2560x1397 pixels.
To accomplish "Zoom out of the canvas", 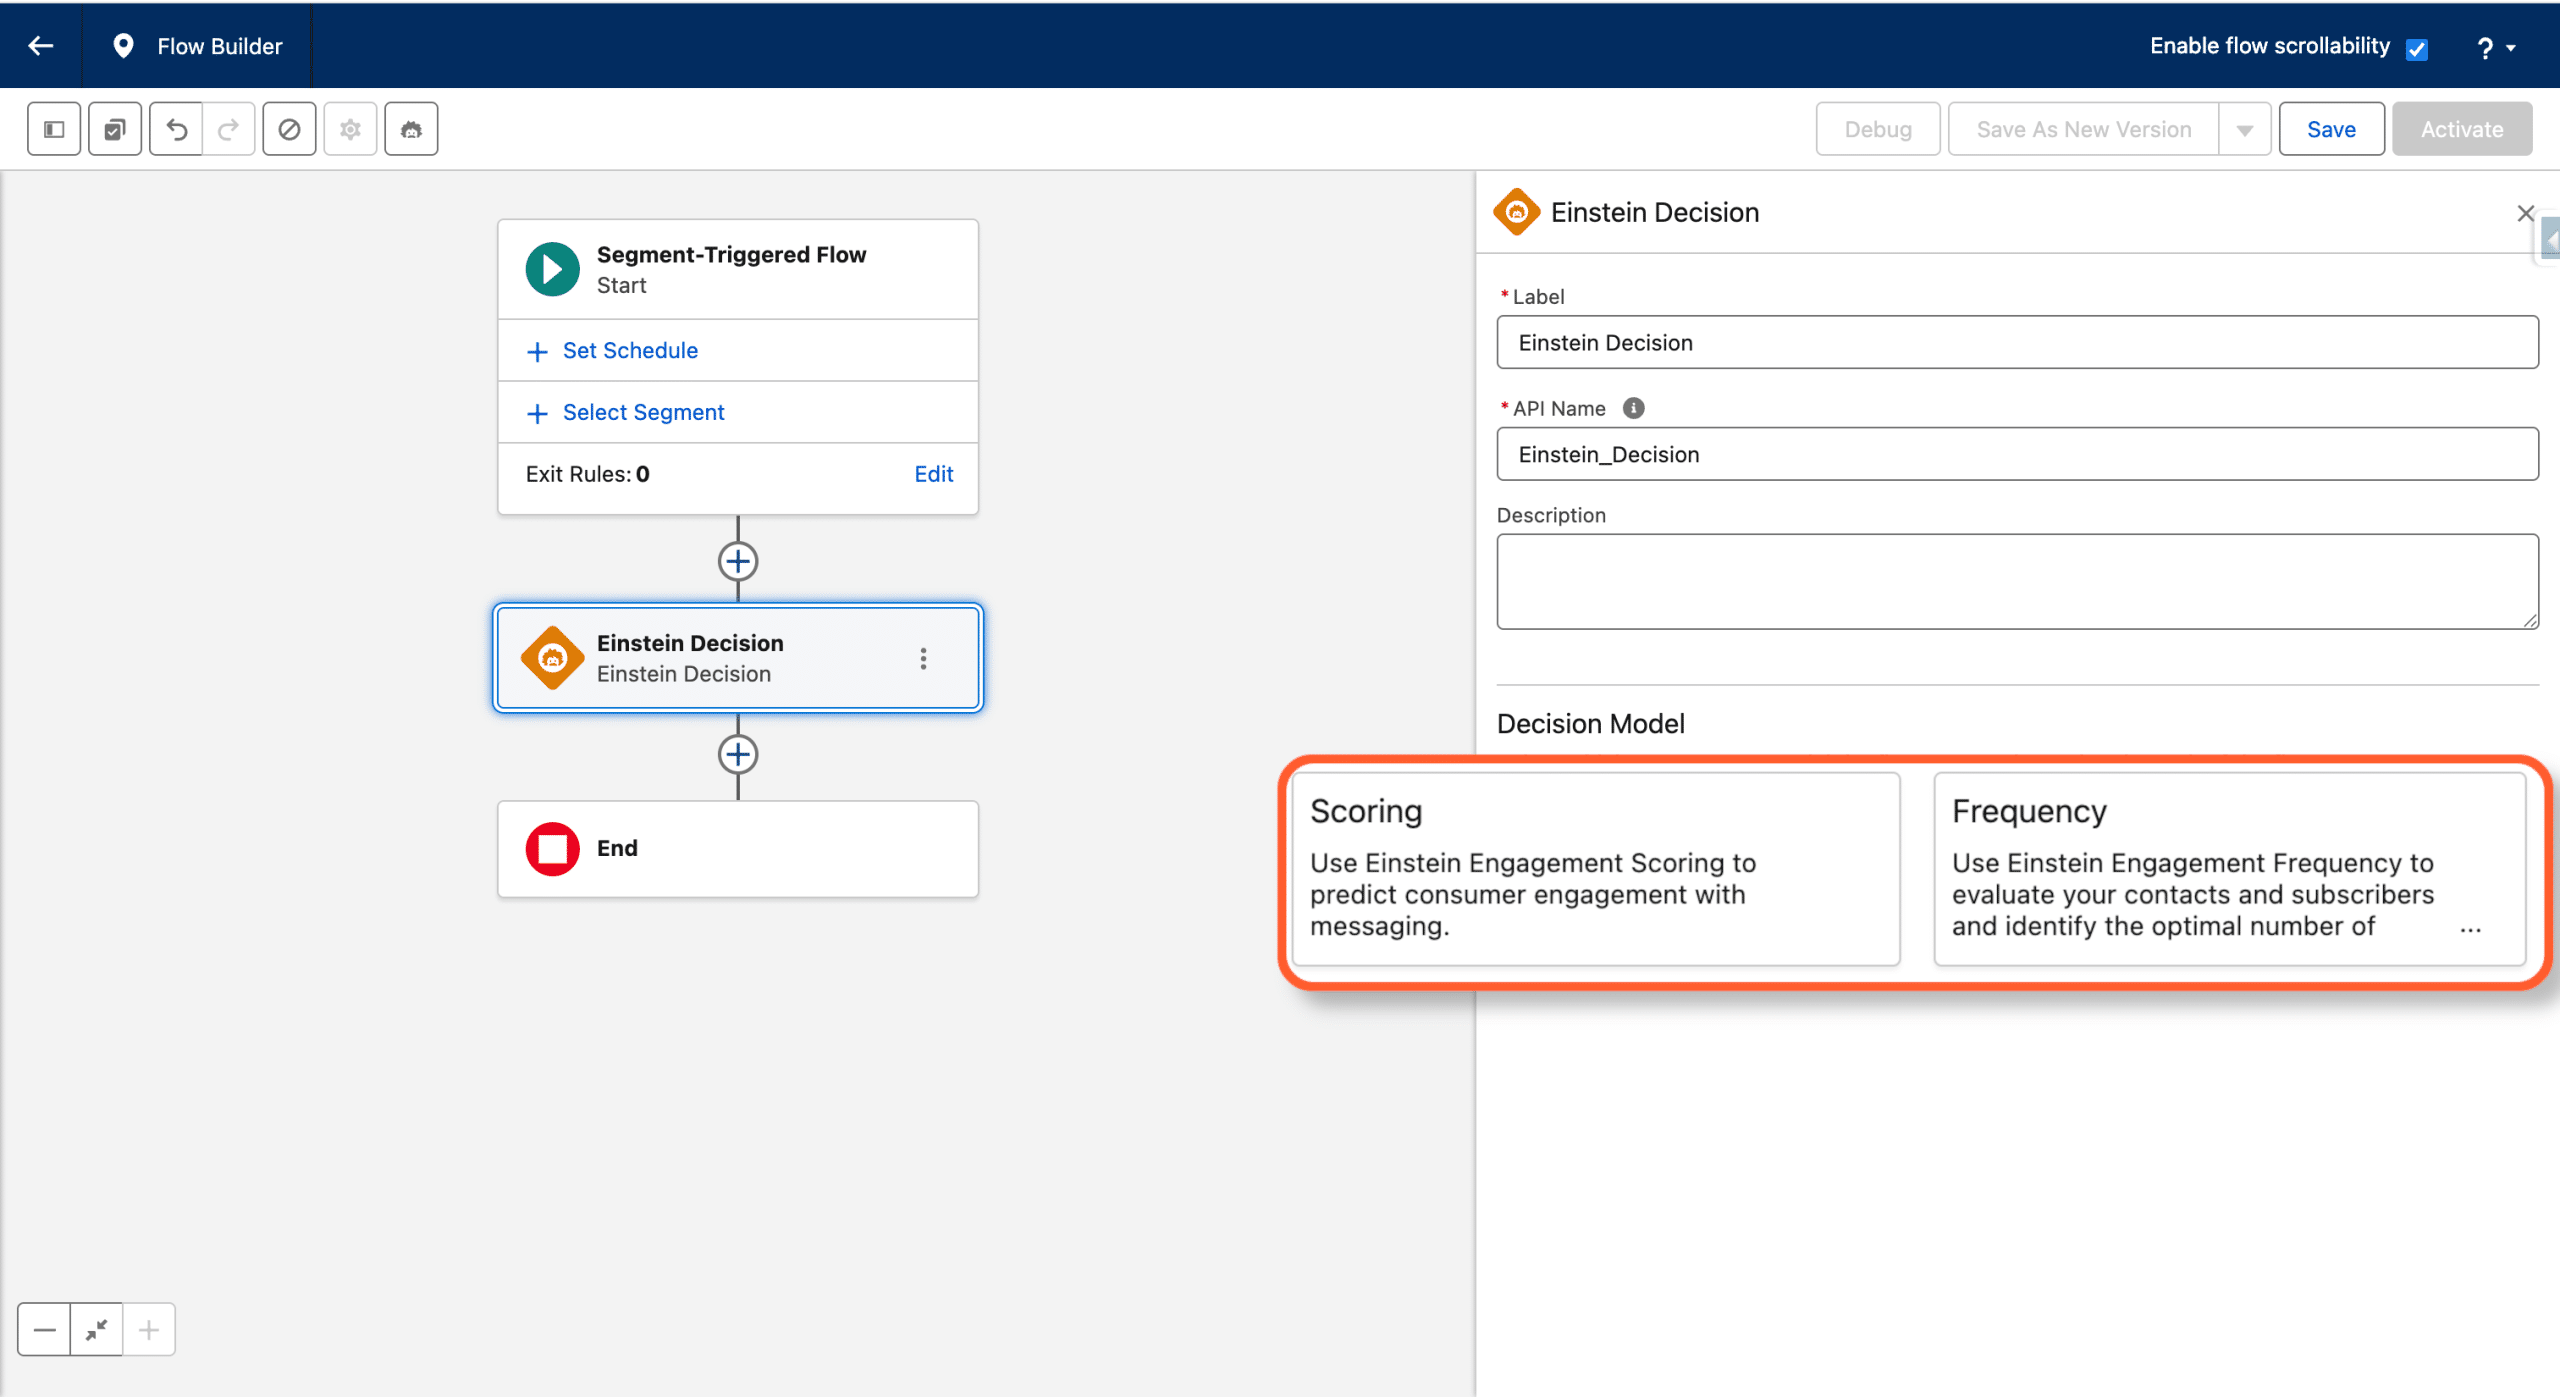I will (44, 1329).
